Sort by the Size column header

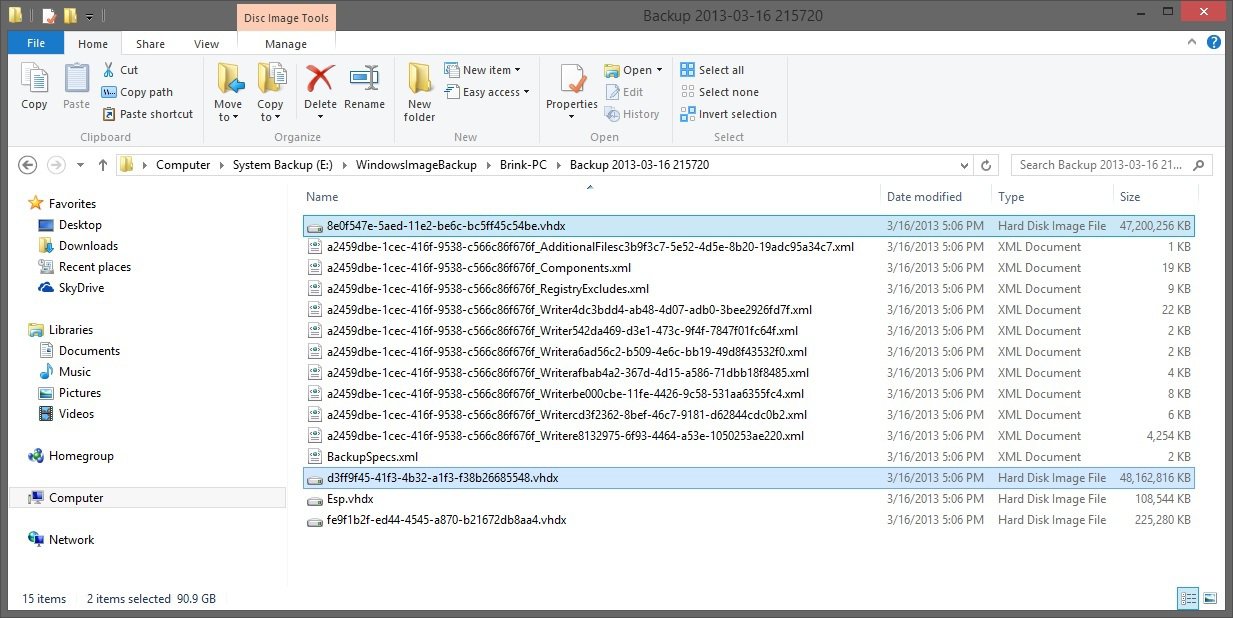click(x=1130, y=197)
